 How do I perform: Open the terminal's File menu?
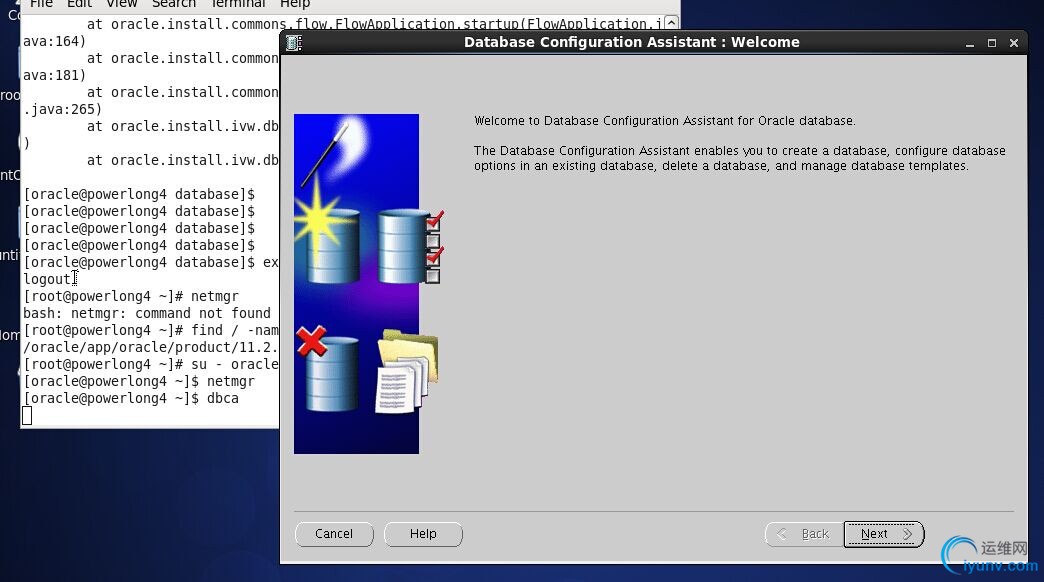[41, 4]
